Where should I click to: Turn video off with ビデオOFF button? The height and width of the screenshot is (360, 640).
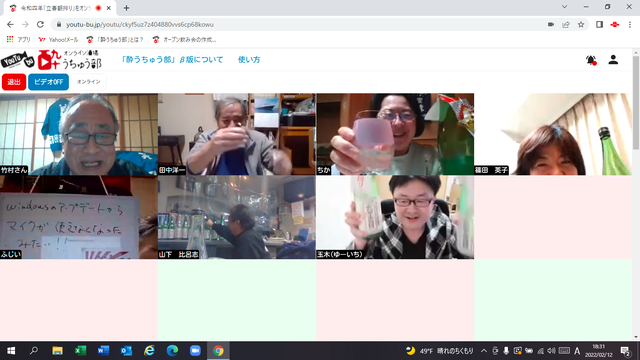tap(48, 82)
